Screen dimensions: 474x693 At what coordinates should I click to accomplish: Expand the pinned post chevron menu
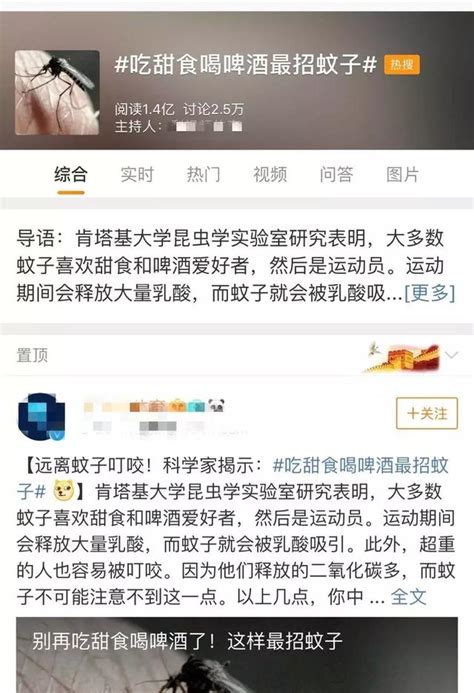pos(451,355)
